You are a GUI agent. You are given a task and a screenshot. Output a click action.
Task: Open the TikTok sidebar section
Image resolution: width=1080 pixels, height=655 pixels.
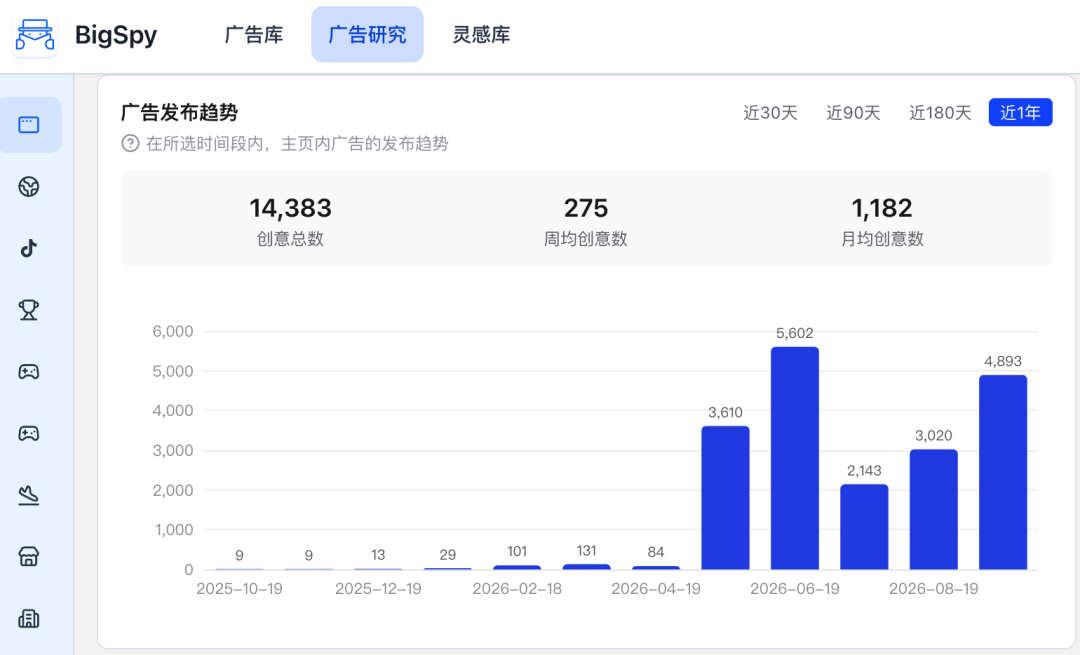29,248
